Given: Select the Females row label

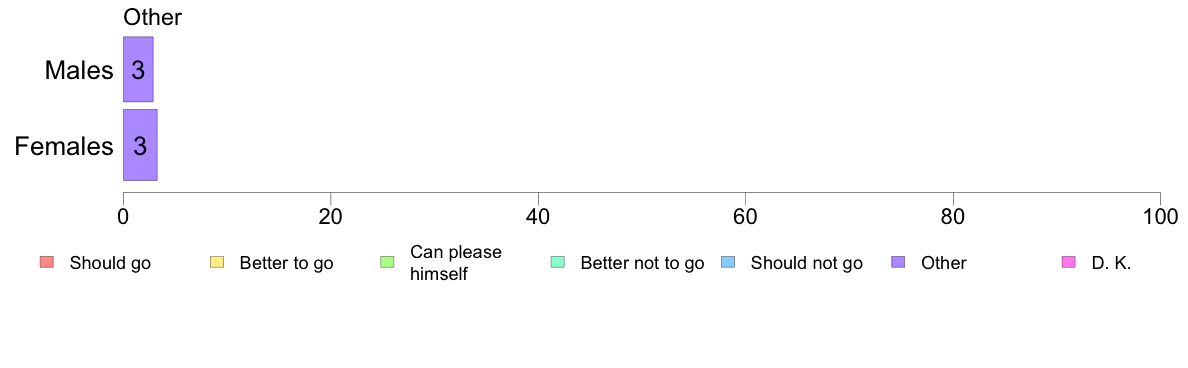Looking at the screenshot, I should point(64,146).
